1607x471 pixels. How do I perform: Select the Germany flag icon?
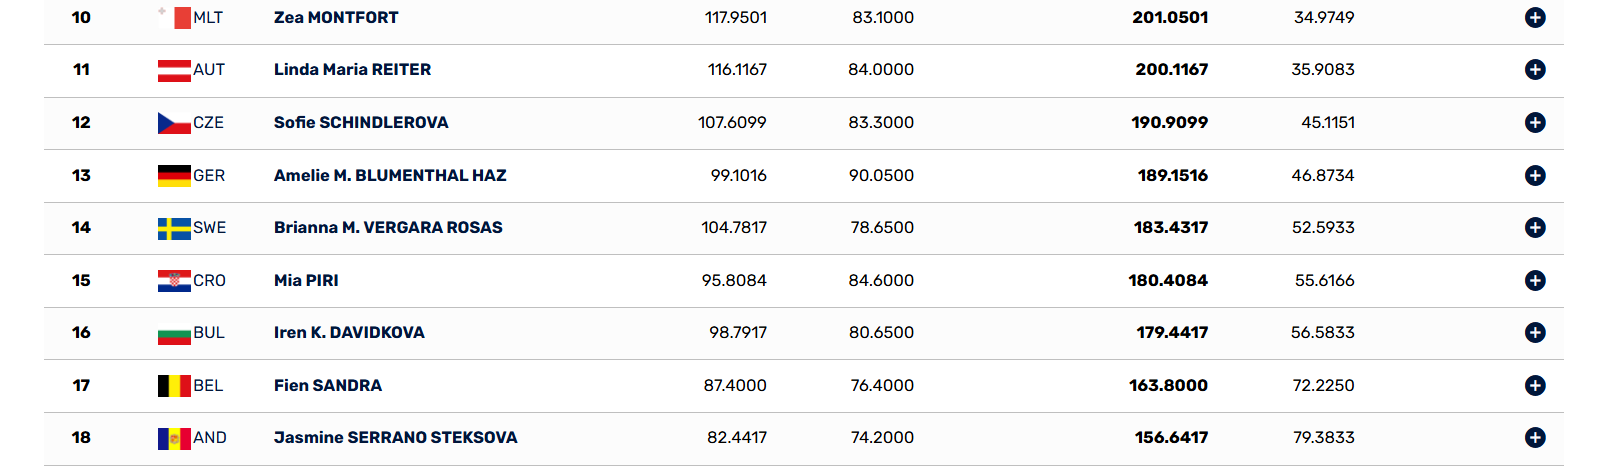click(174, 176)
